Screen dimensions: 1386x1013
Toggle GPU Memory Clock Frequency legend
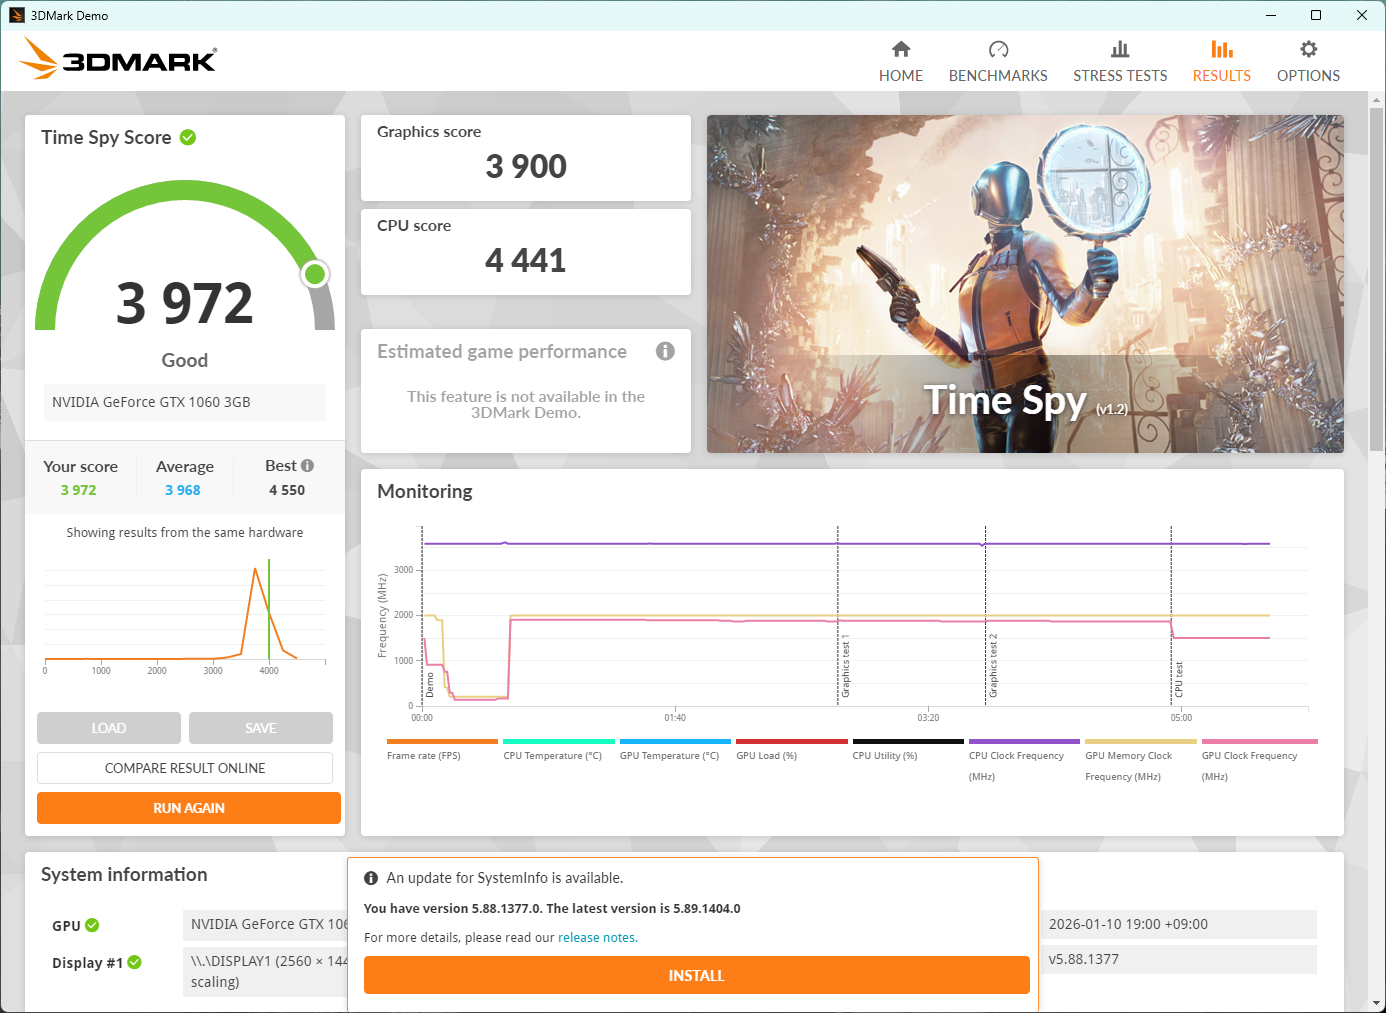coord(1140,762)
